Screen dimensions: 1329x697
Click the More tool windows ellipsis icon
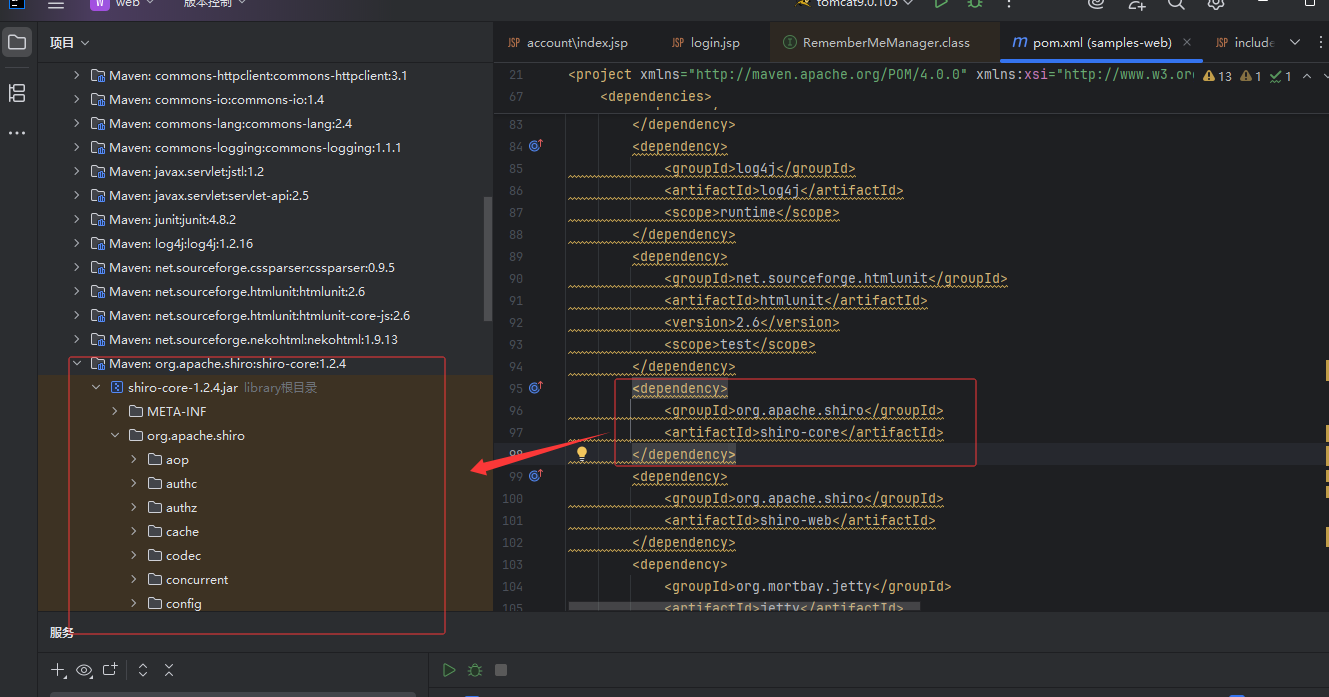point(17,133)
